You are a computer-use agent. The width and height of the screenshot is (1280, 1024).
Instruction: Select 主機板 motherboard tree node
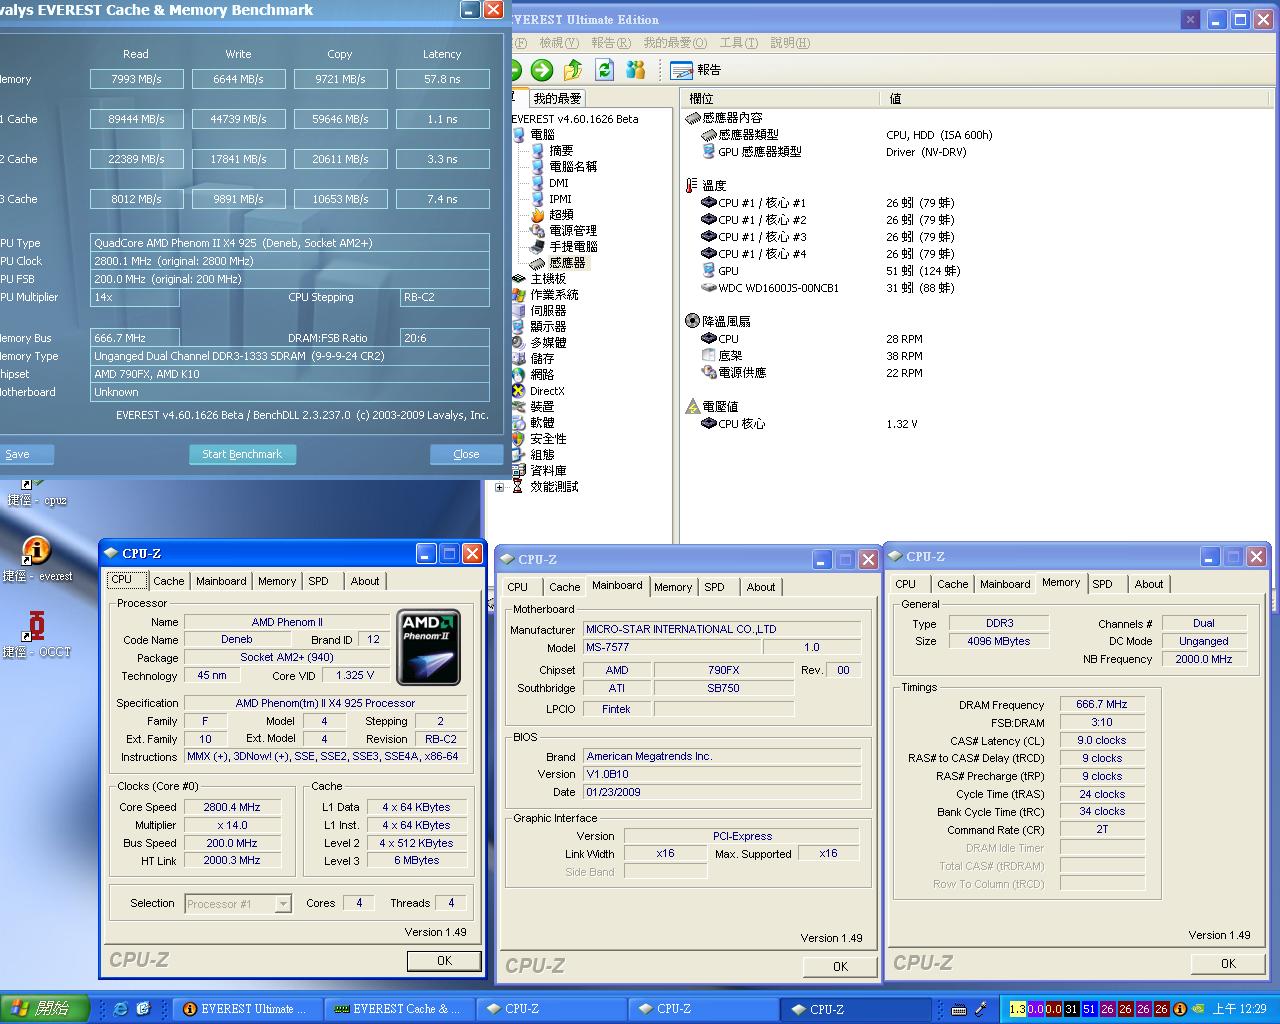click(x=539, y=278)
